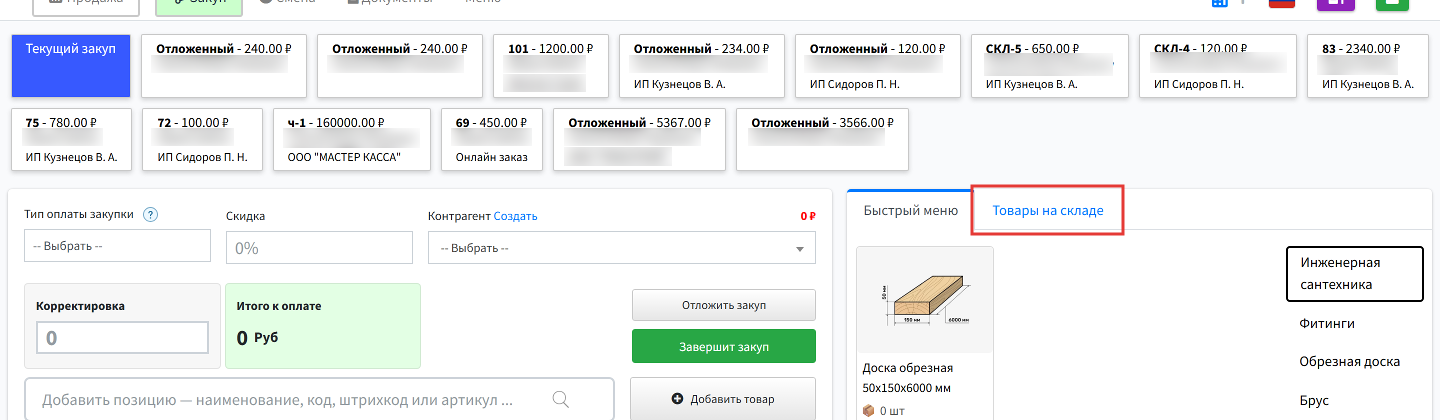The height and width of the screenshot is (420, 1440).
Task: Open the Тип оплаты закупки select box
Action: (x=117, y=245)
